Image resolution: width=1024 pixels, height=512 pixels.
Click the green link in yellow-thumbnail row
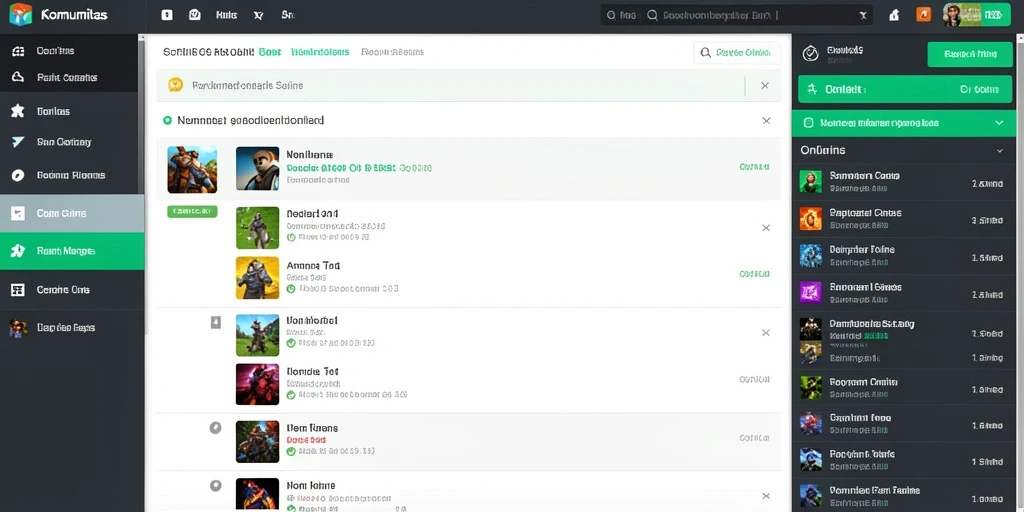pos(754,274)
